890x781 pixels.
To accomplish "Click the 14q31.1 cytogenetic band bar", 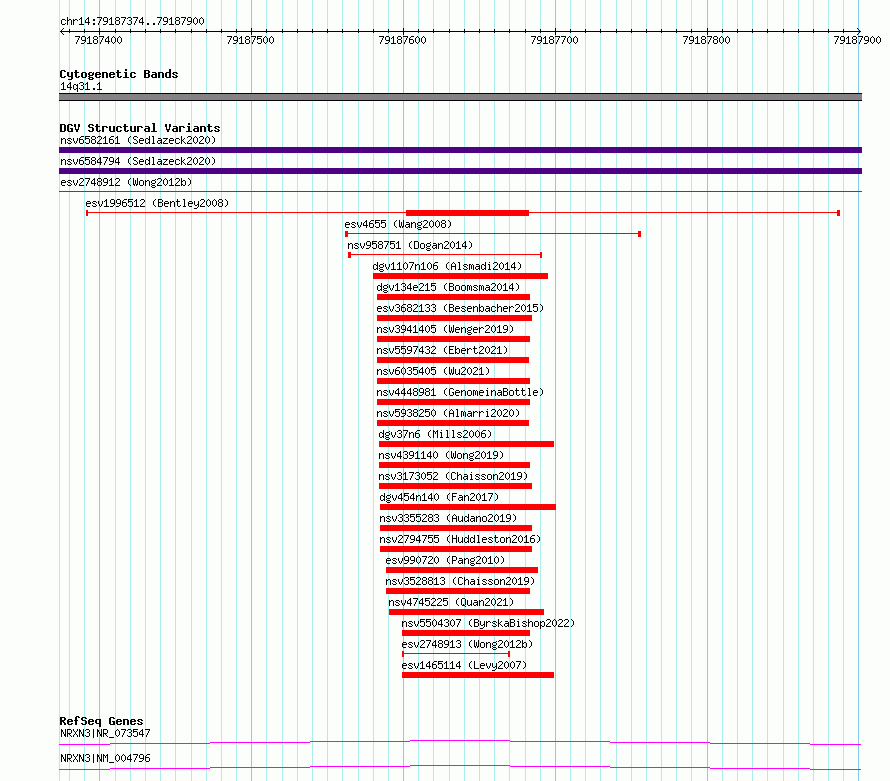I will [x=460, y=97].
